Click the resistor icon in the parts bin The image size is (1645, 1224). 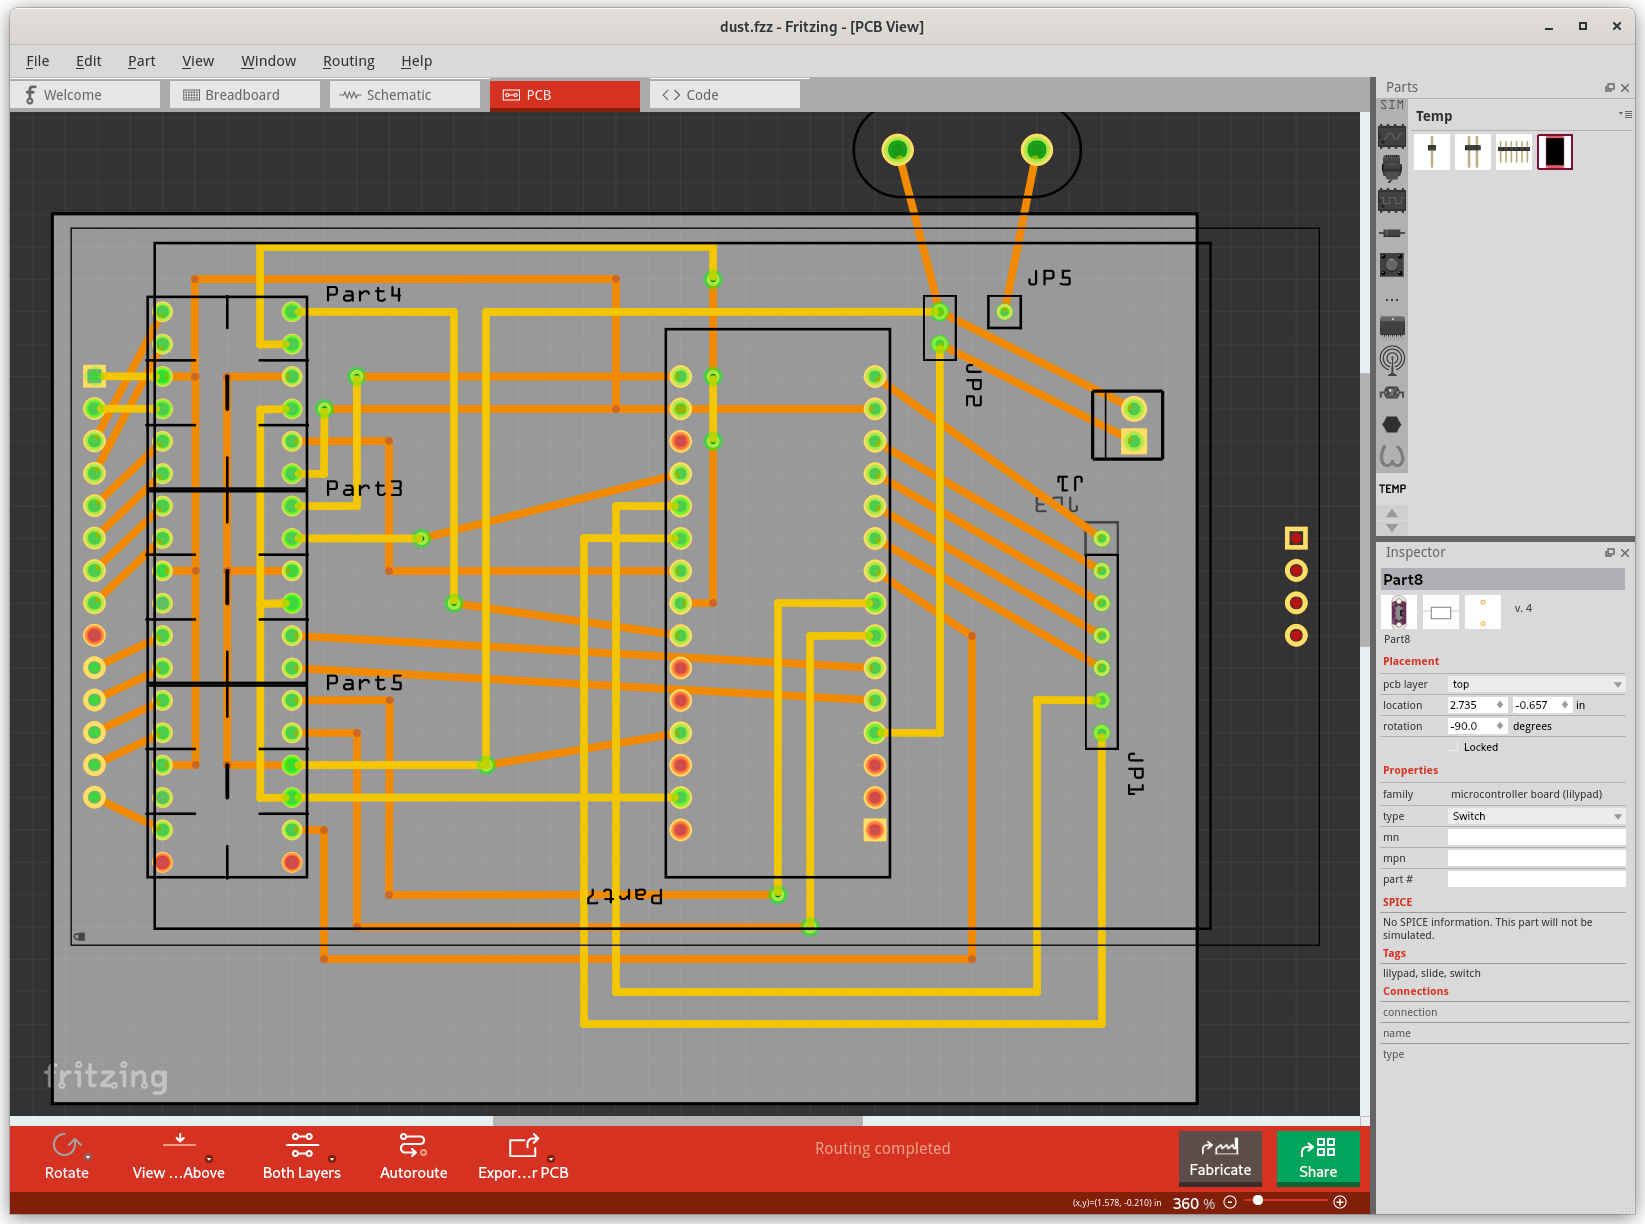click(1391, 232)
